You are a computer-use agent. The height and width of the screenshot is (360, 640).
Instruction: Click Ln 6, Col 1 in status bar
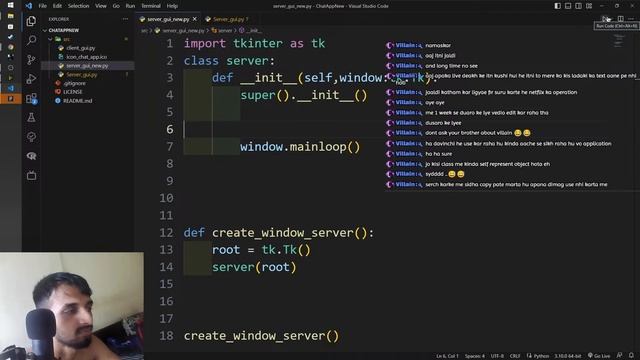(447, 356)
